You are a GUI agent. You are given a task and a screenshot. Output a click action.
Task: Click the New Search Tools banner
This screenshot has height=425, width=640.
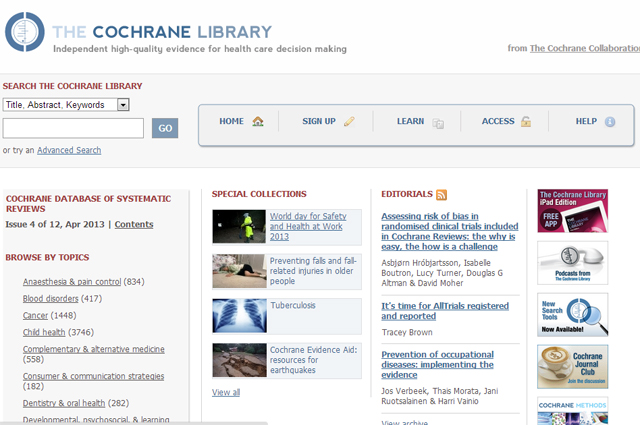[573, 315]
